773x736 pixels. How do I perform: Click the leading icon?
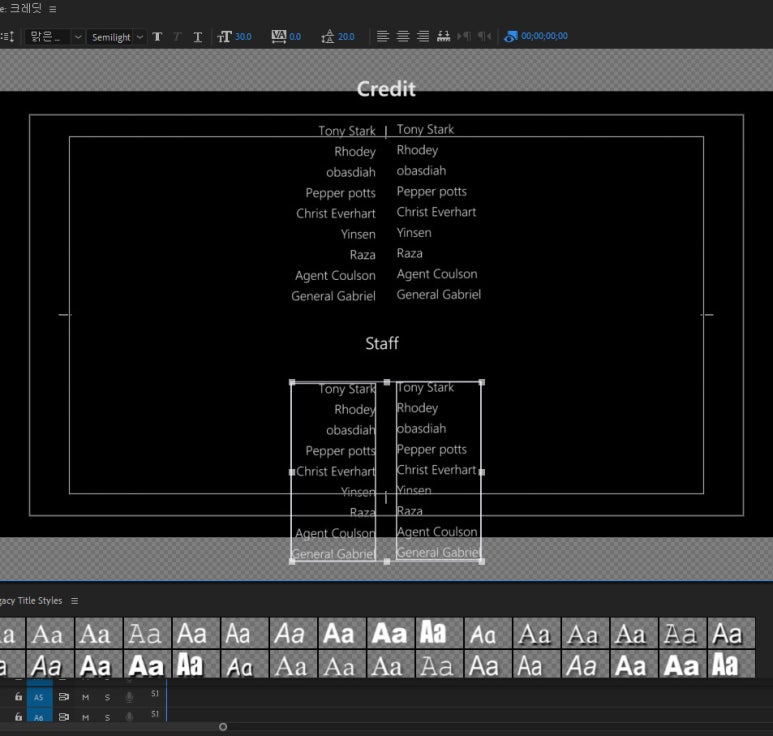click(328, 36)
